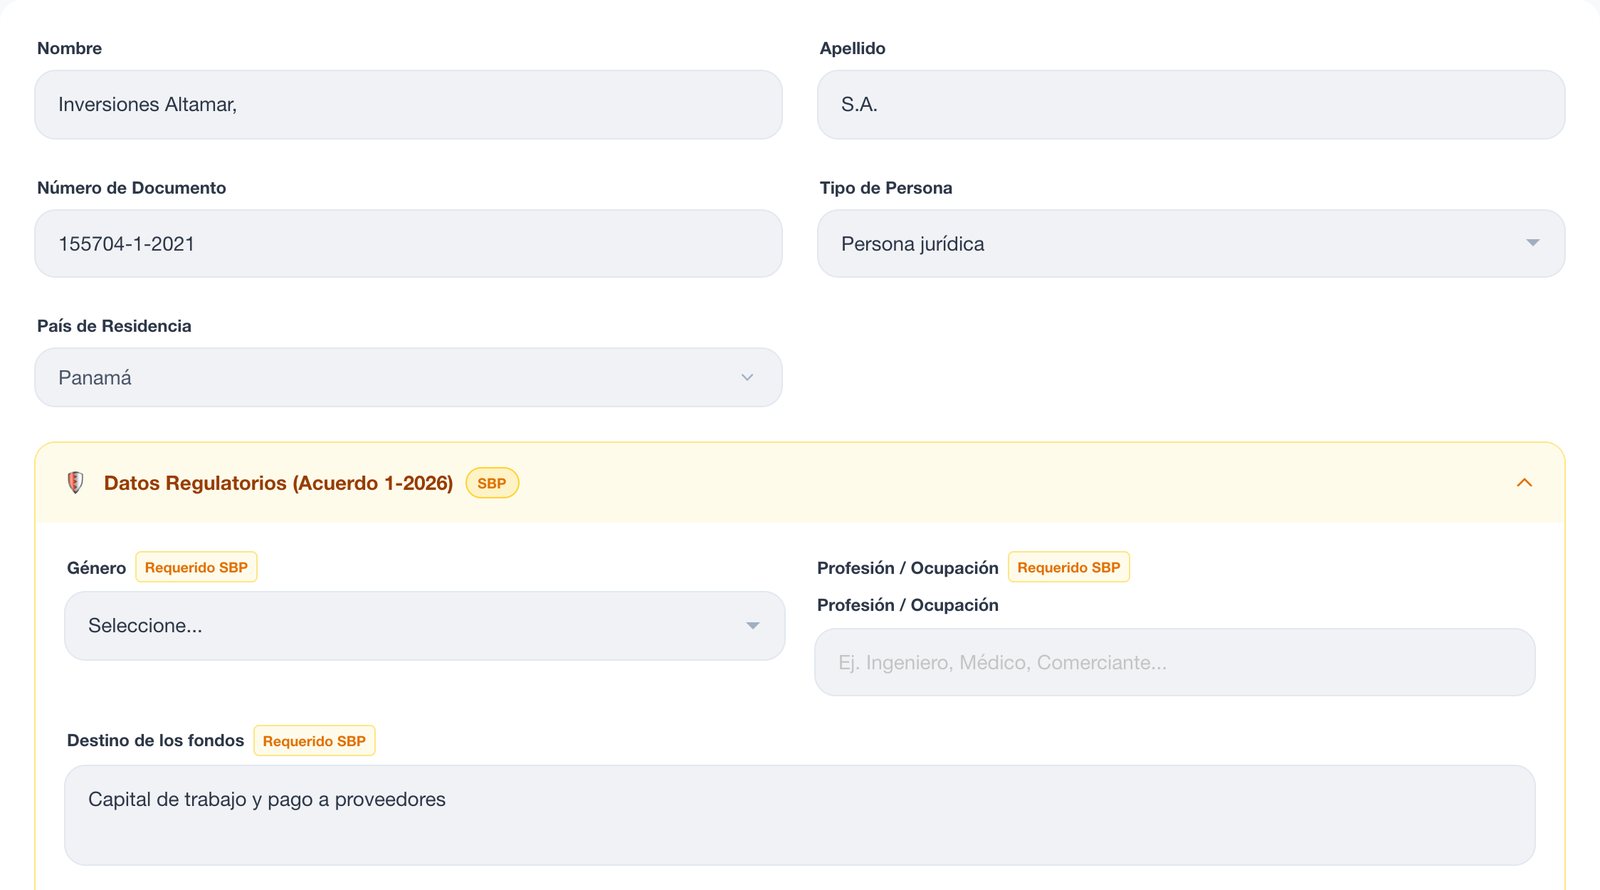
Task: Click the Género label
Action: coord(96,568)
